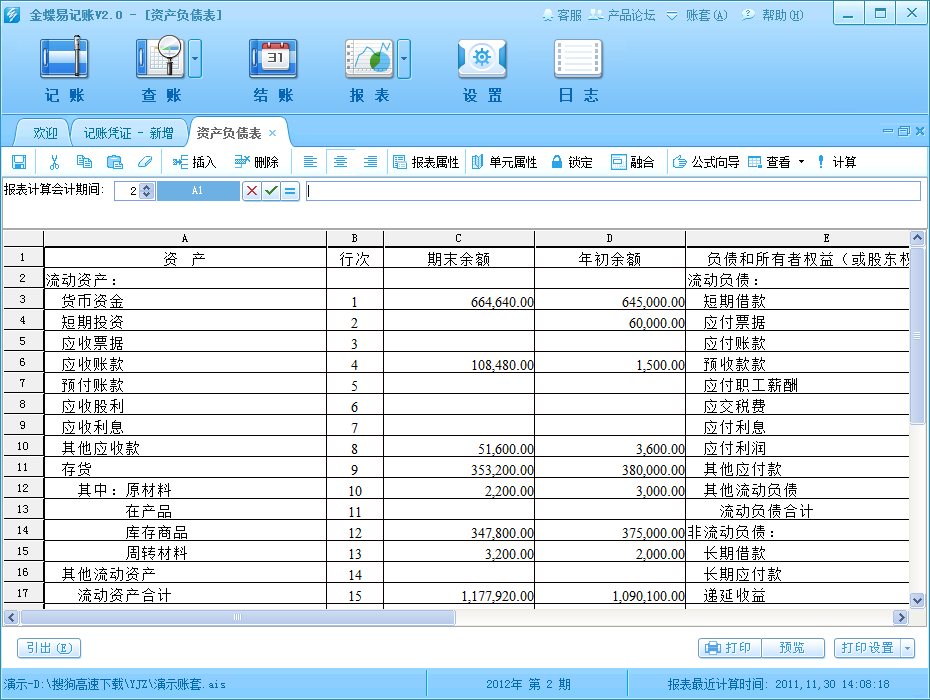Click the 融合 merge cells button
Viewport: 930px width, 700px height.
632,162
